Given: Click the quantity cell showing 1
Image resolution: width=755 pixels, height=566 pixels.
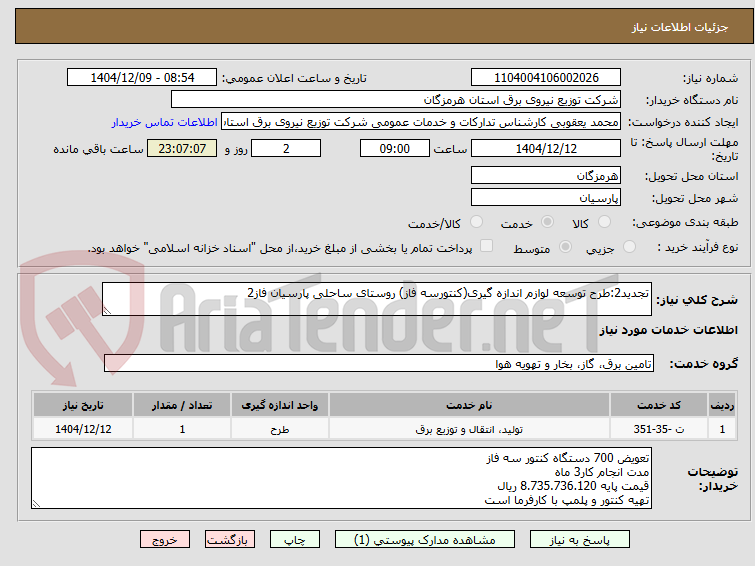Looking at the screenshot, I should click(x=182, y=429).
